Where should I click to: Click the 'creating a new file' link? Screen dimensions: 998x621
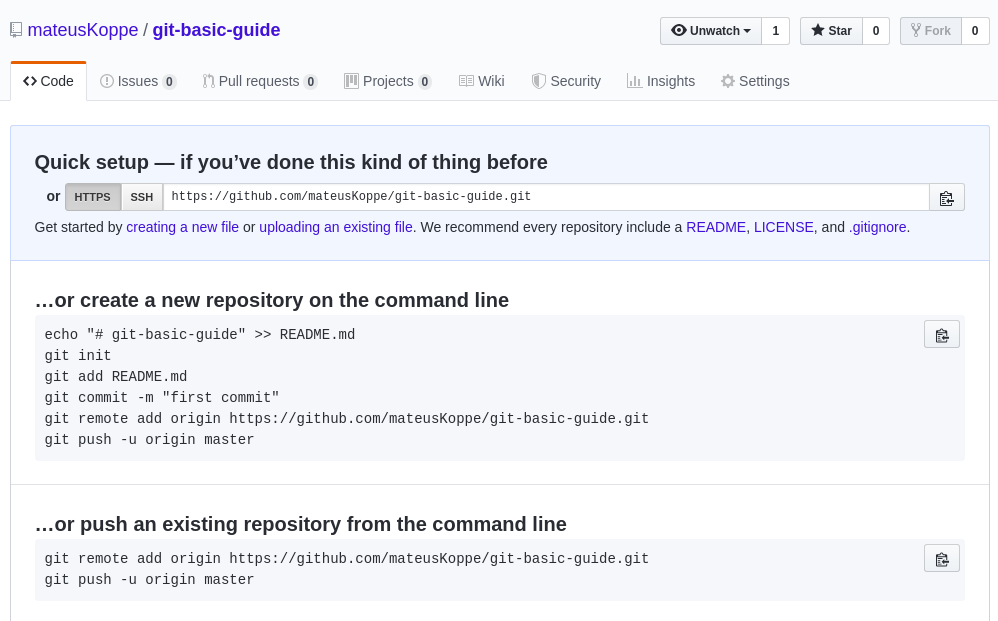coord(182,227)
